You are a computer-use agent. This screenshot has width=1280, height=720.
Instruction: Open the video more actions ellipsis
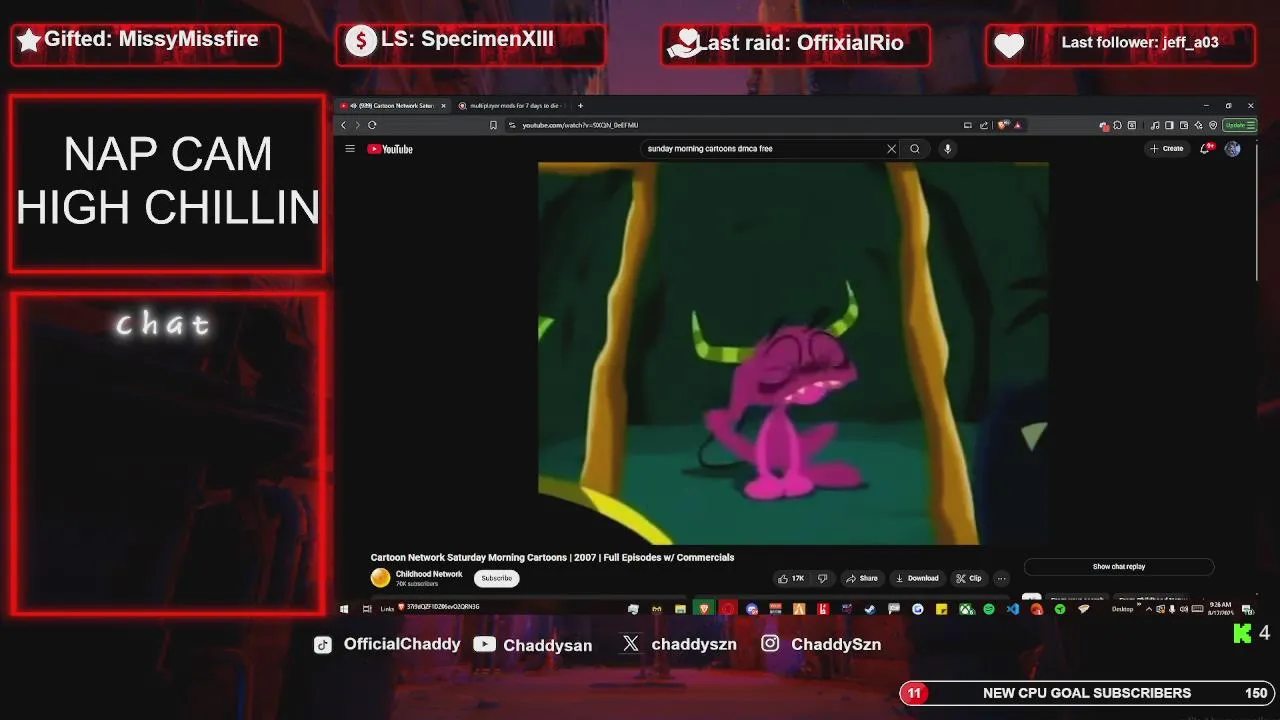point(1001,578)
